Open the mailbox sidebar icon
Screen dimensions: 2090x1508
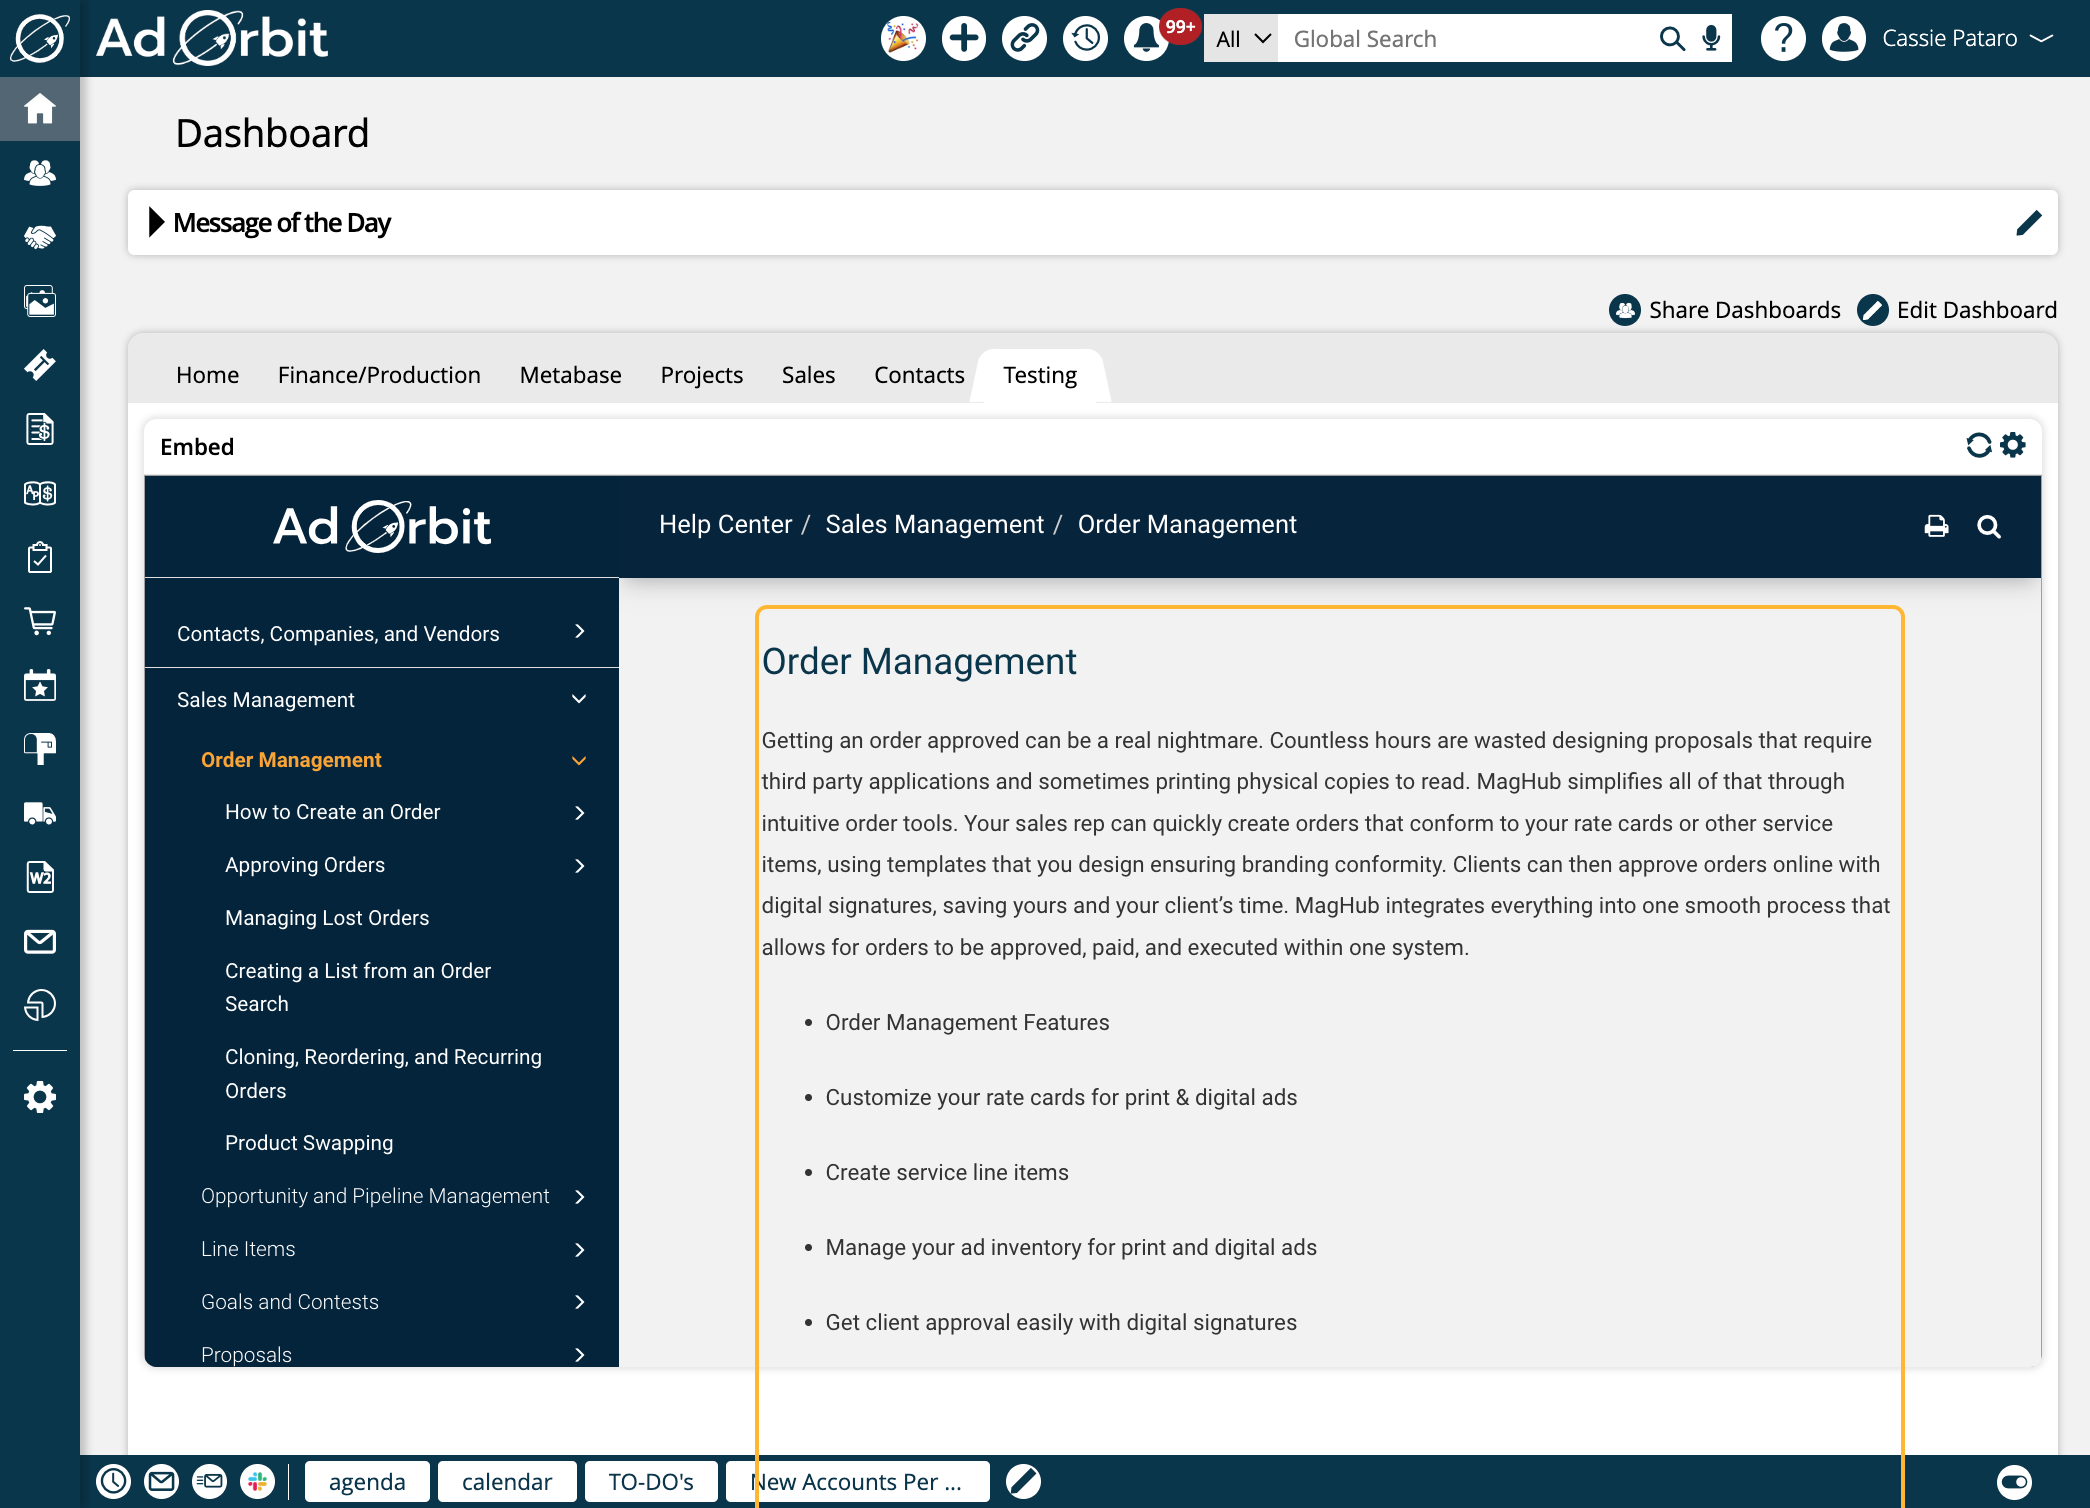click(40, 749)
